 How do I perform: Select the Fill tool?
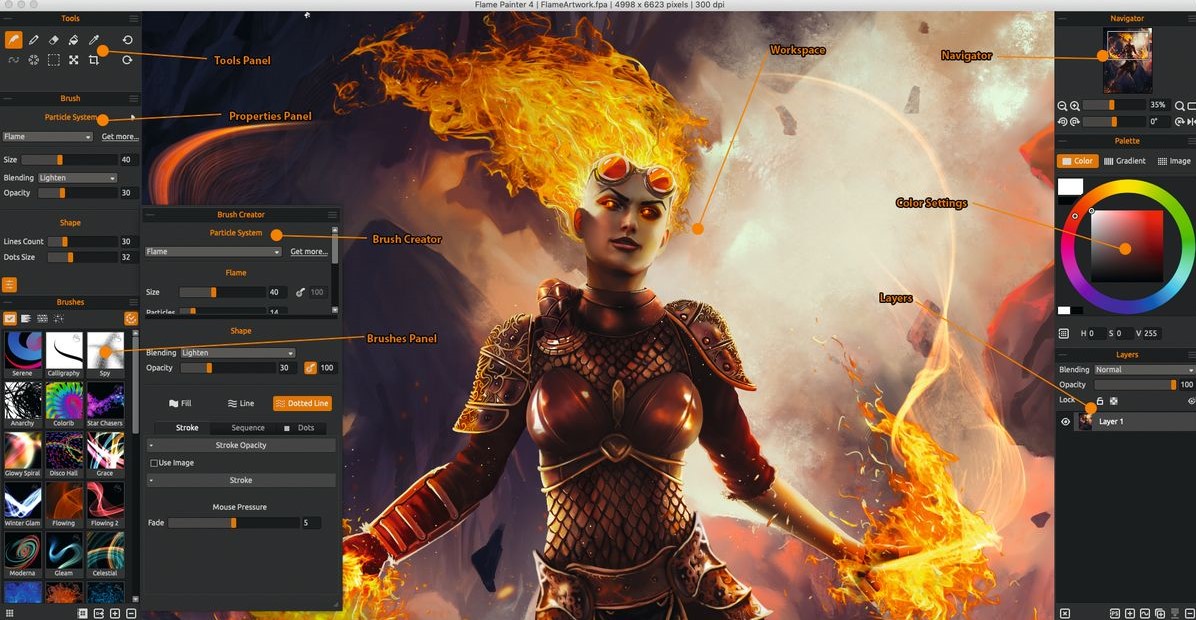[73, 39]
